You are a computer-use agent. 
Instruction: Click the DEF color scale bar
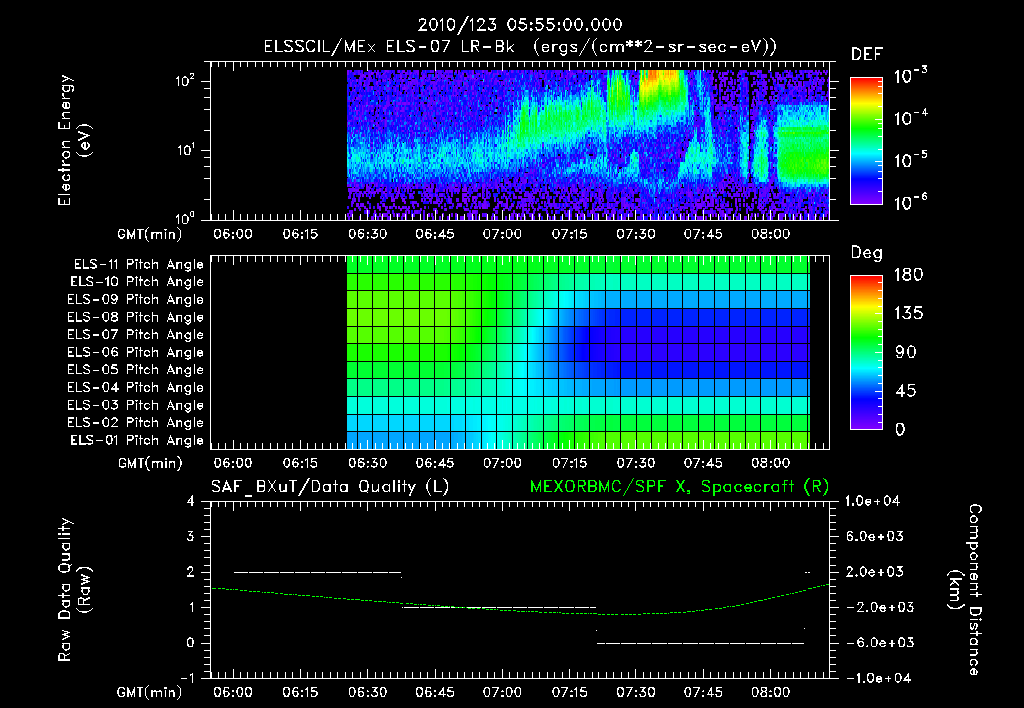click(x=867, y=140)
